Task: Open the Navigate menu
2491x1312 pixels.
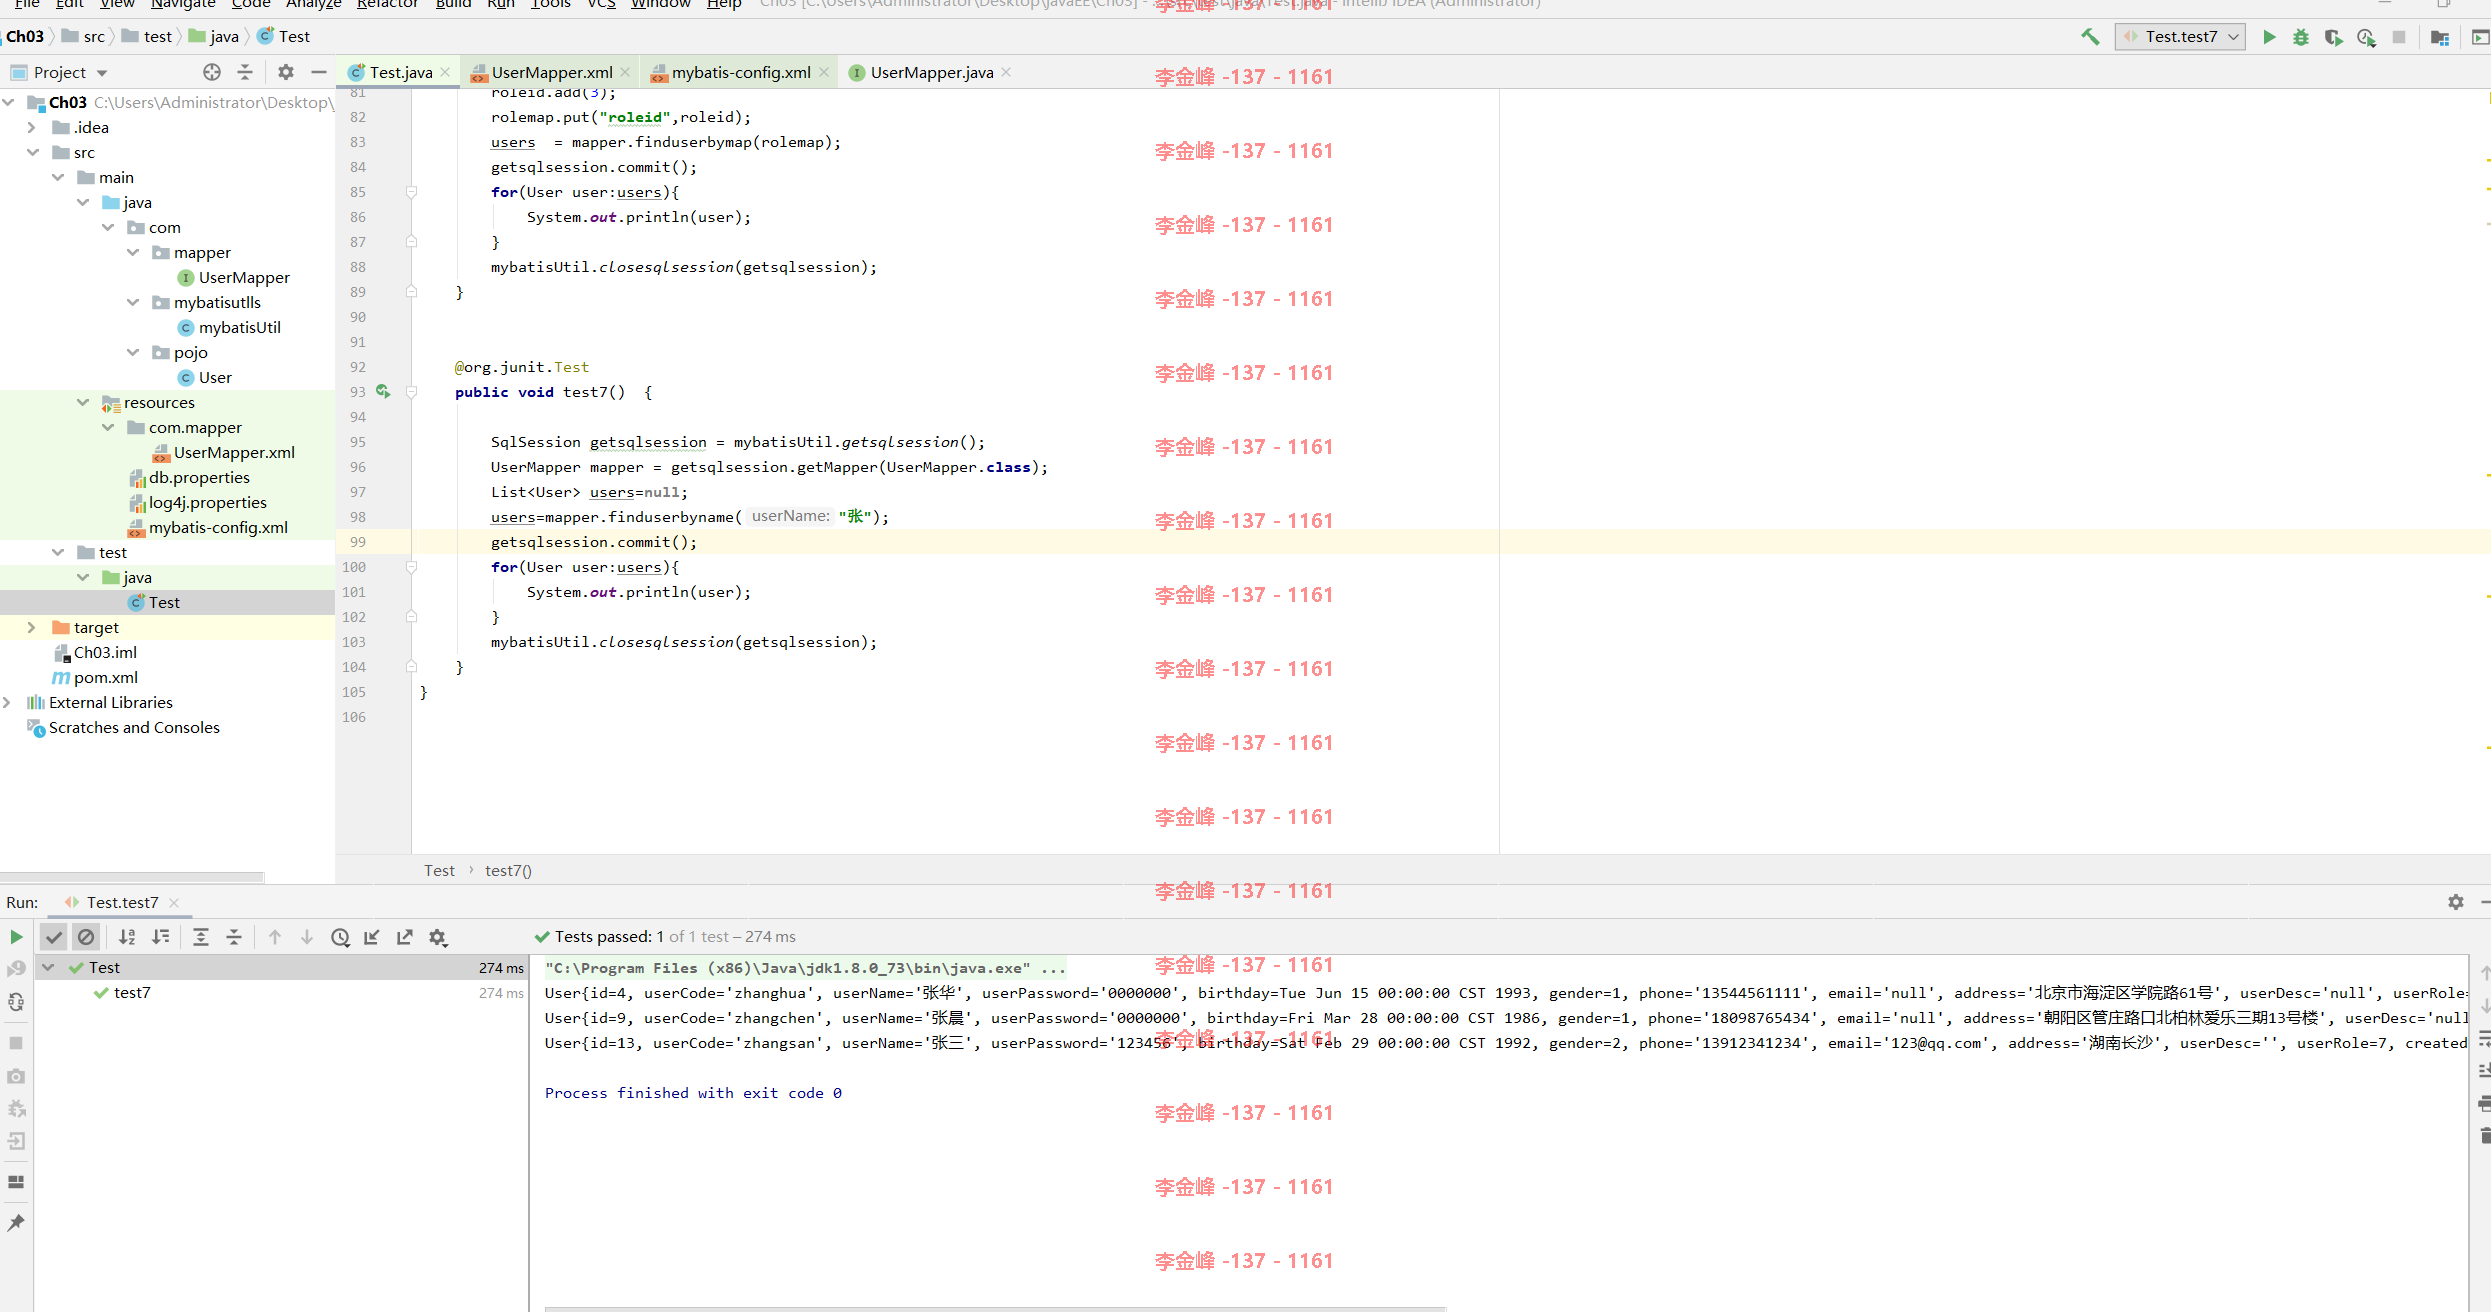Action: [183, 4]
